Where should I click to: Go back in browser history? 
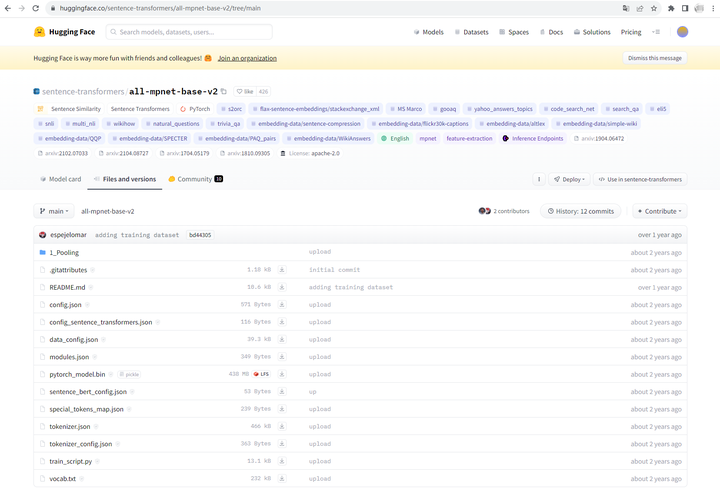point(8,8)
